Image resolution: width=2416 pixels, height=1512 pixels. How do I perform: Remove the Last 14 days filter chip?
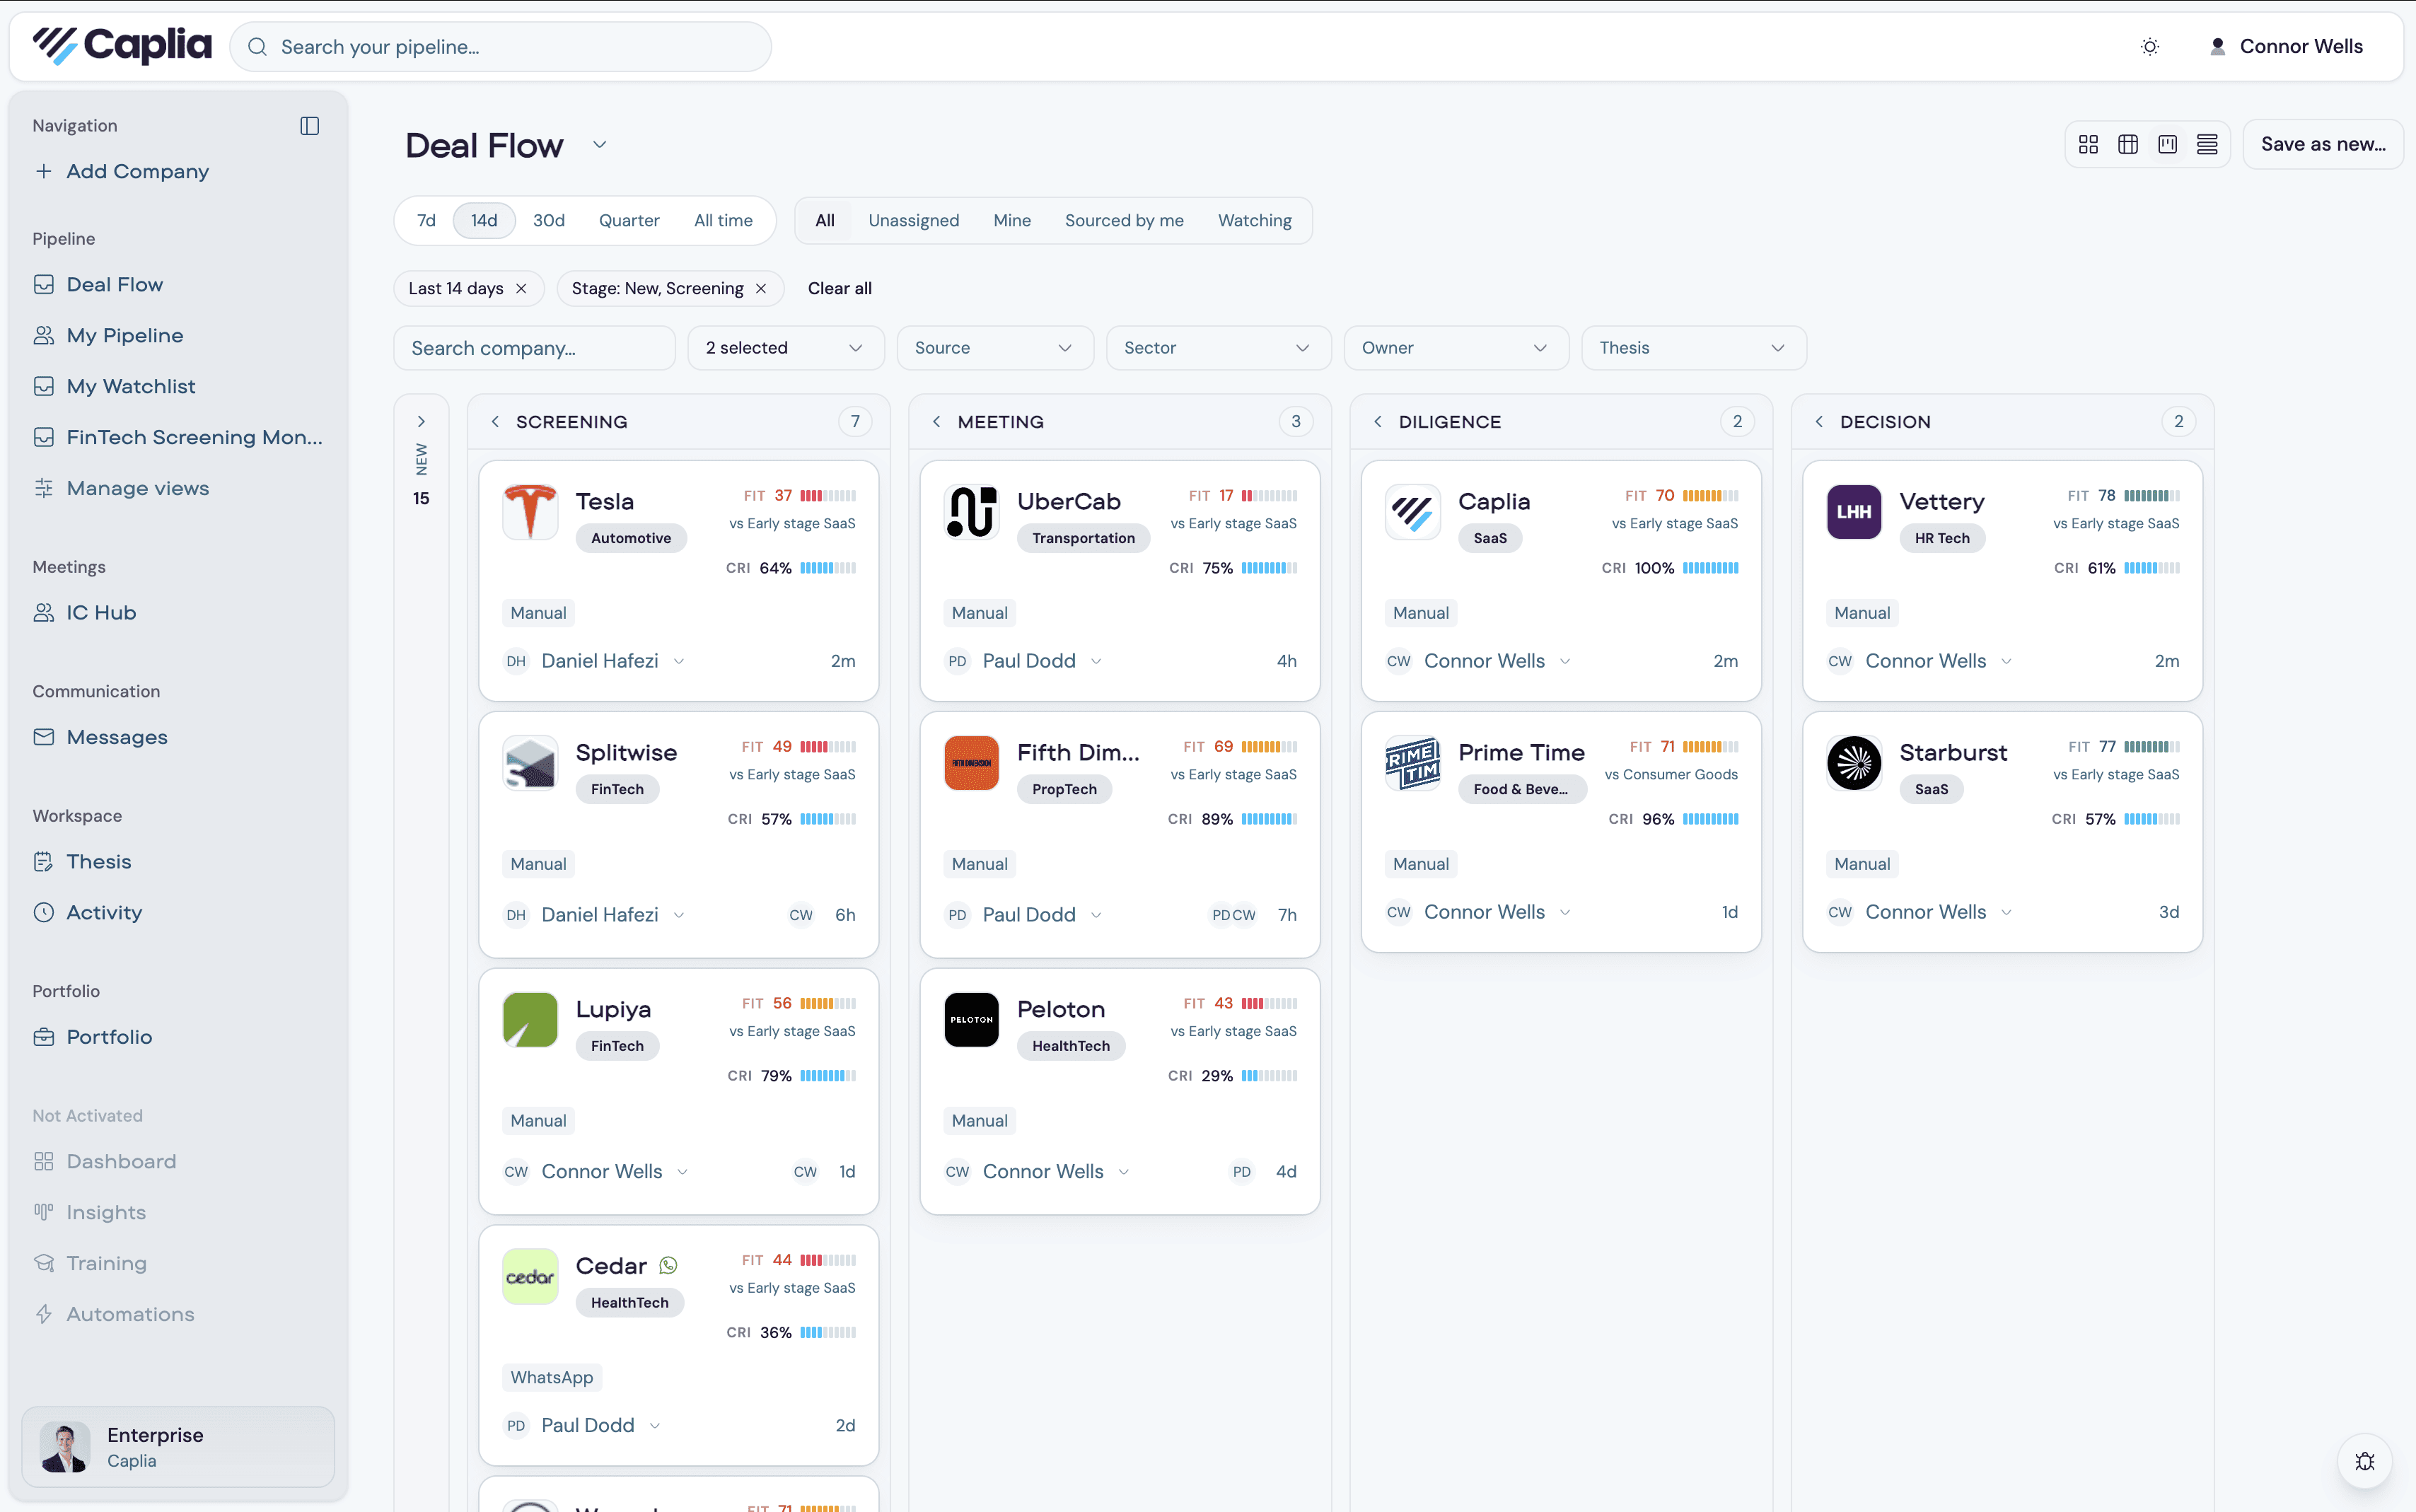pos(521,289)
